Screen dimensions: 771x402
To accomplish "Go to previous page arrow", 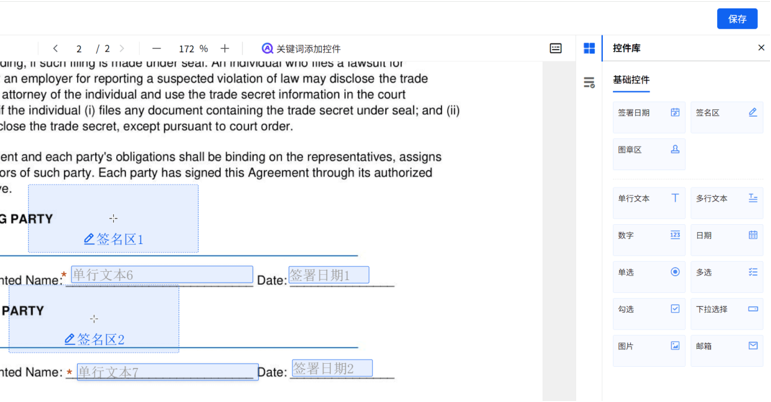I will click(x=55, y=48).
